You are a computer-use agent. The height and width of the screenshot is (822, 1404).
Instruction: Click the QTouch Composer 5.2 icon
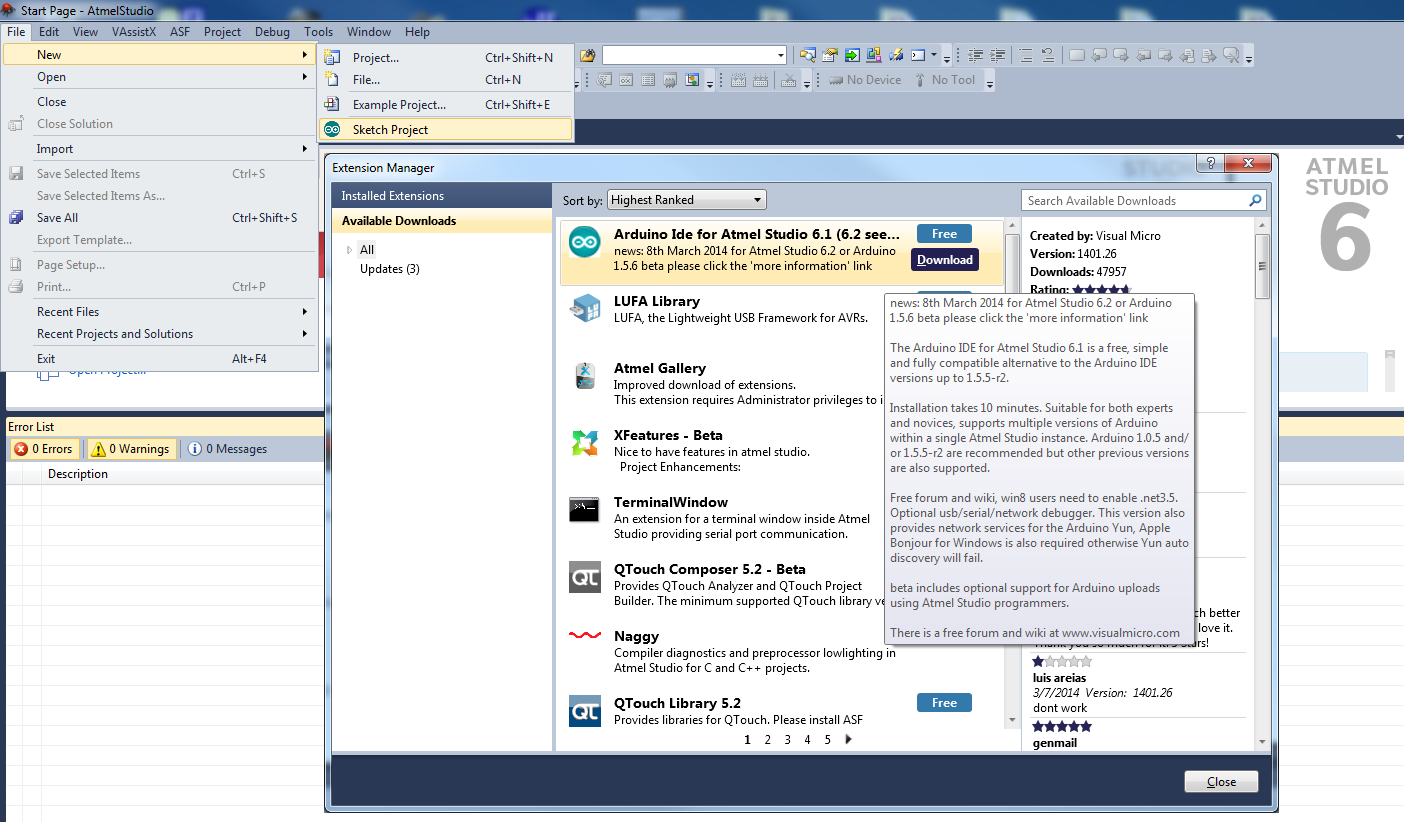pos(585,577)
